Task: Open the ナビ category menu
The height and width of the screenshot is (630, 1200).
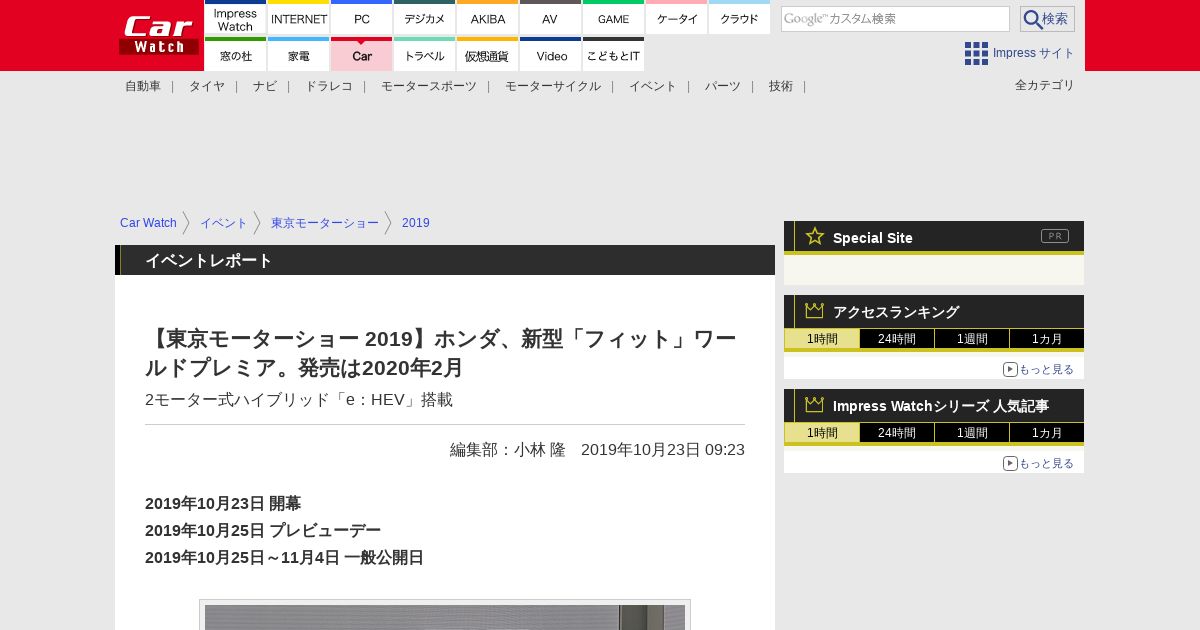Action: coord(265,86)
